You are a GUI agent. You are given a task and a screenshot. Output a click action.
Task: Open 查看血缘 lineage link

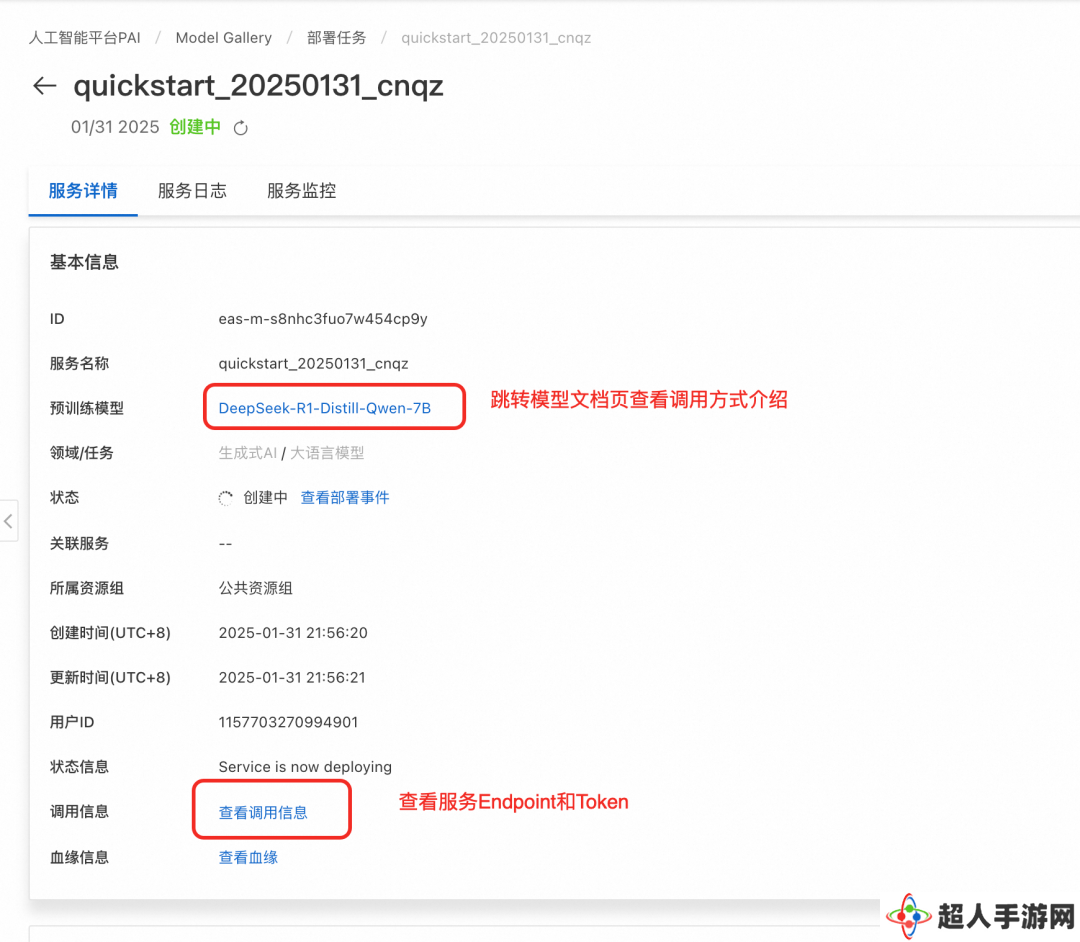(x=248, y=857)
